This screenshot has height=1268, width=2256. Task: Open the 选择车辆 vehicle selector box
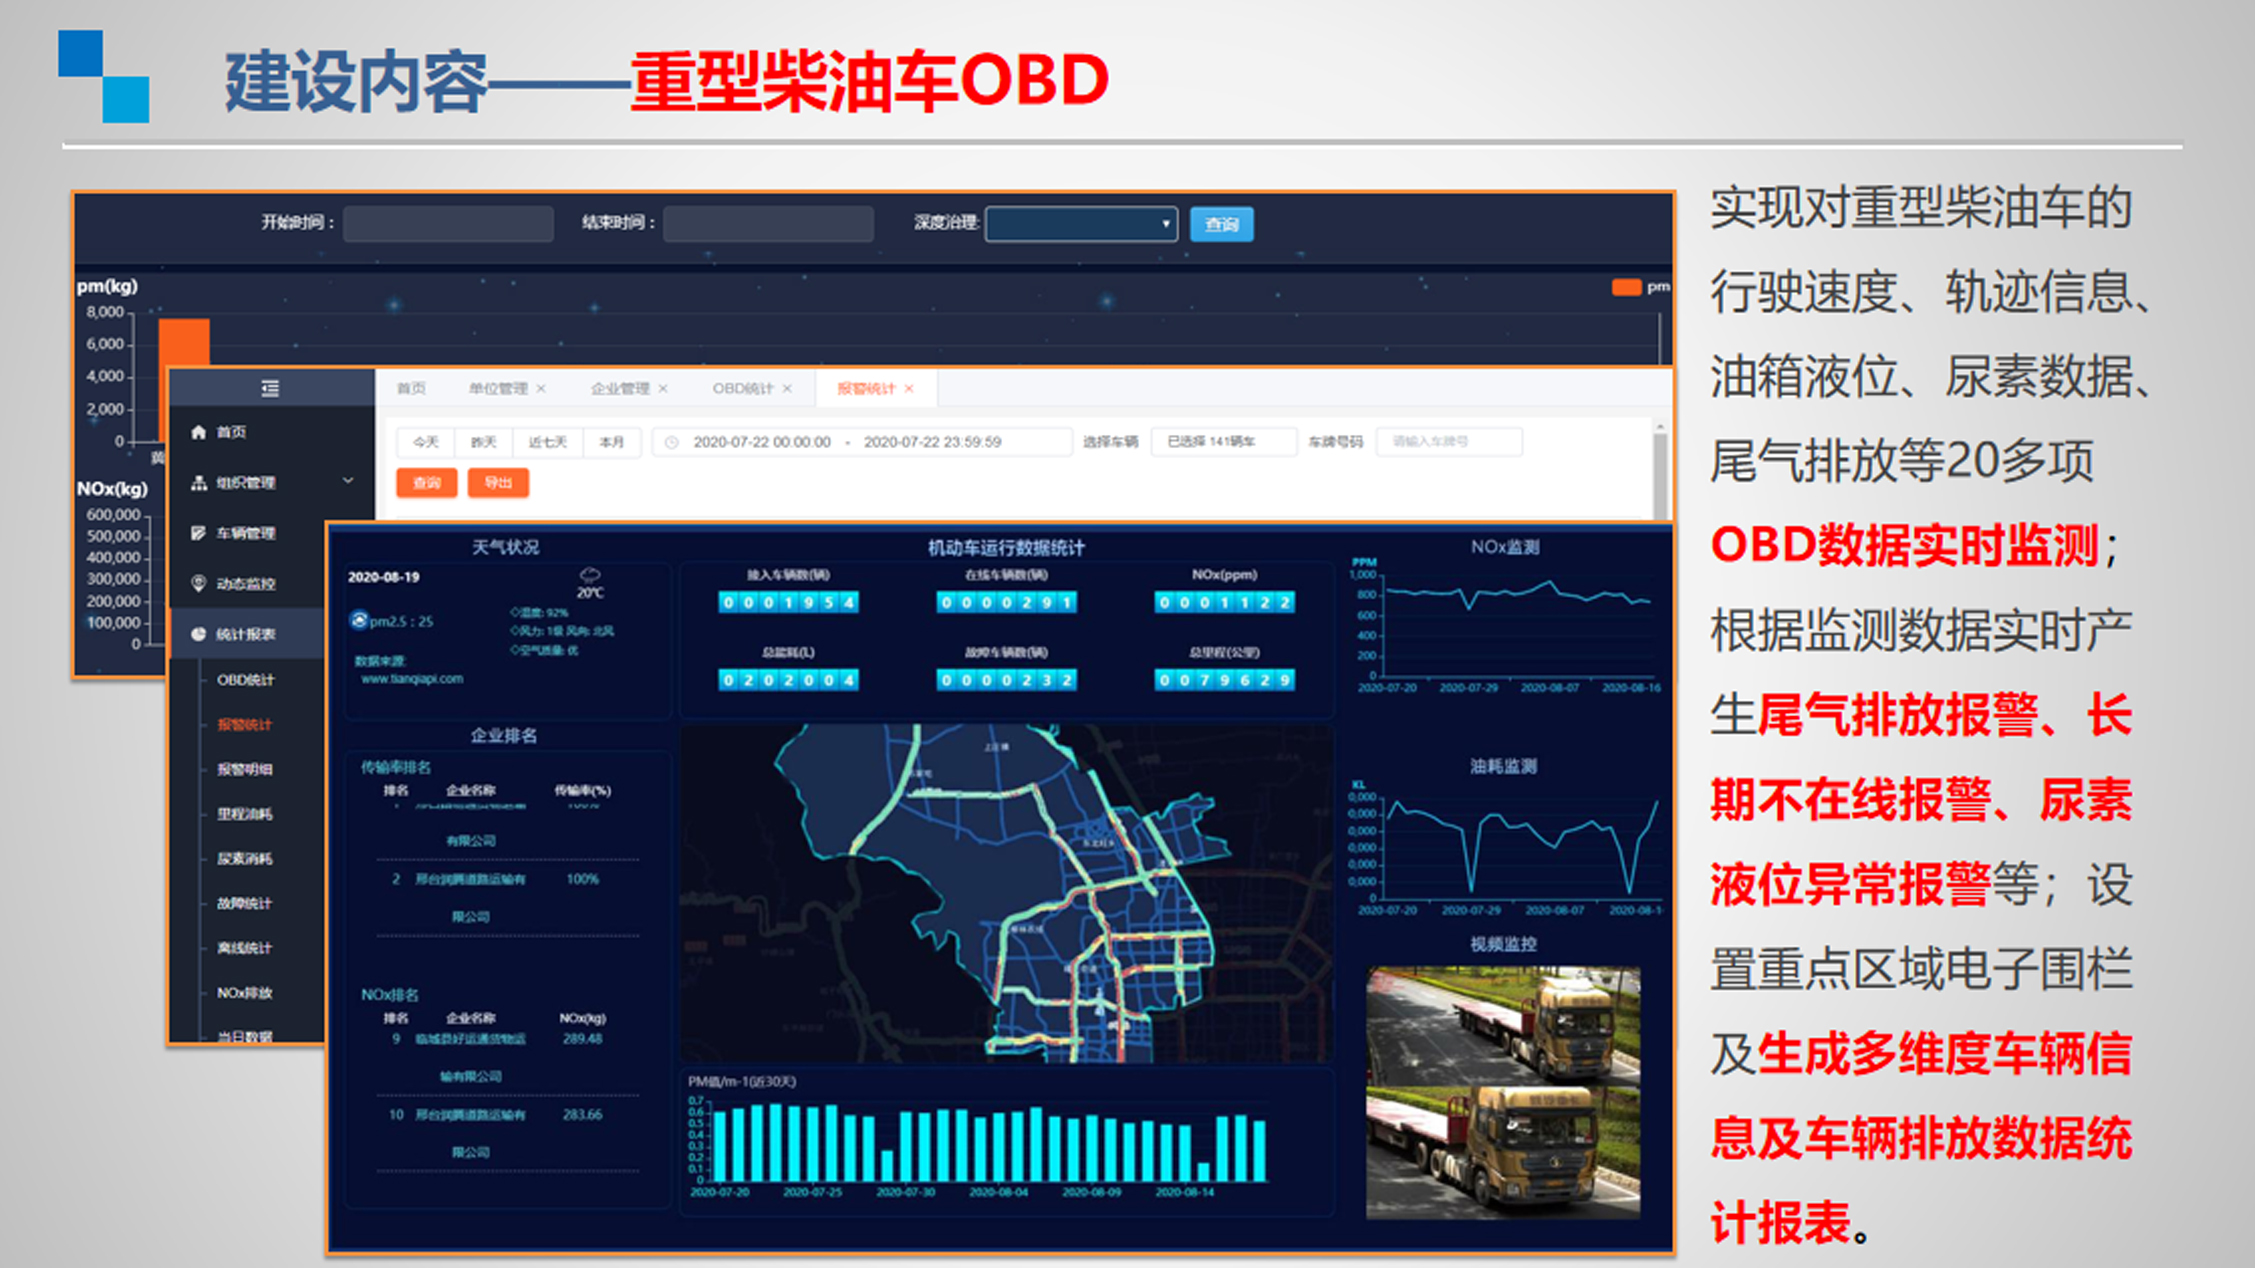coord(1222,442)
